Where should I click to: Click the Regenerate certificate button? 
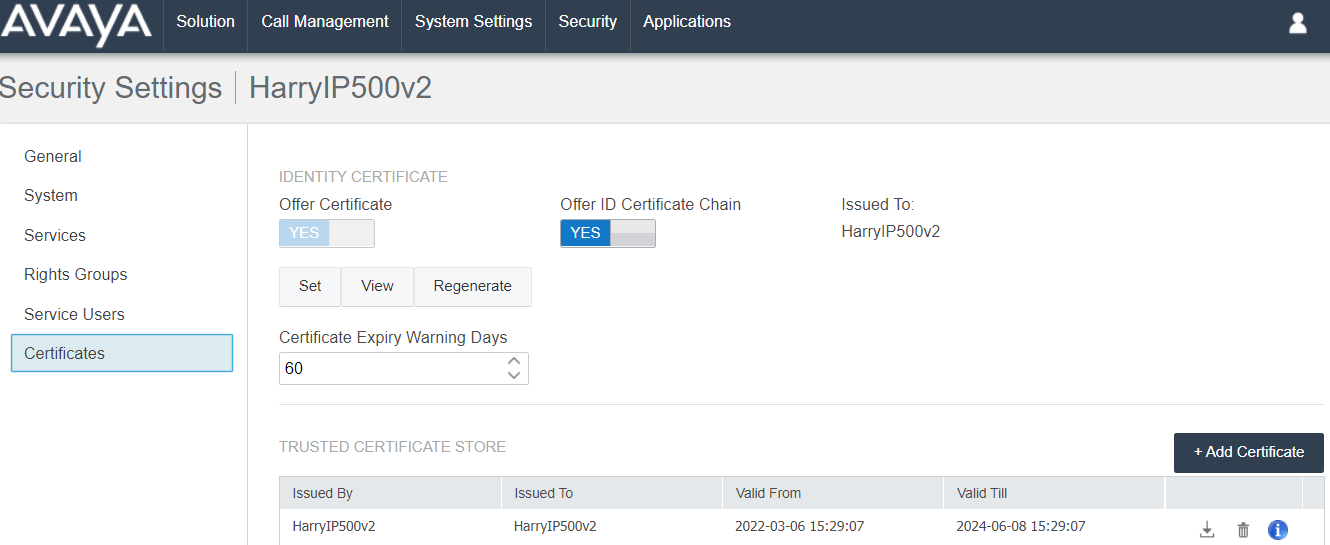click(473, 286)
